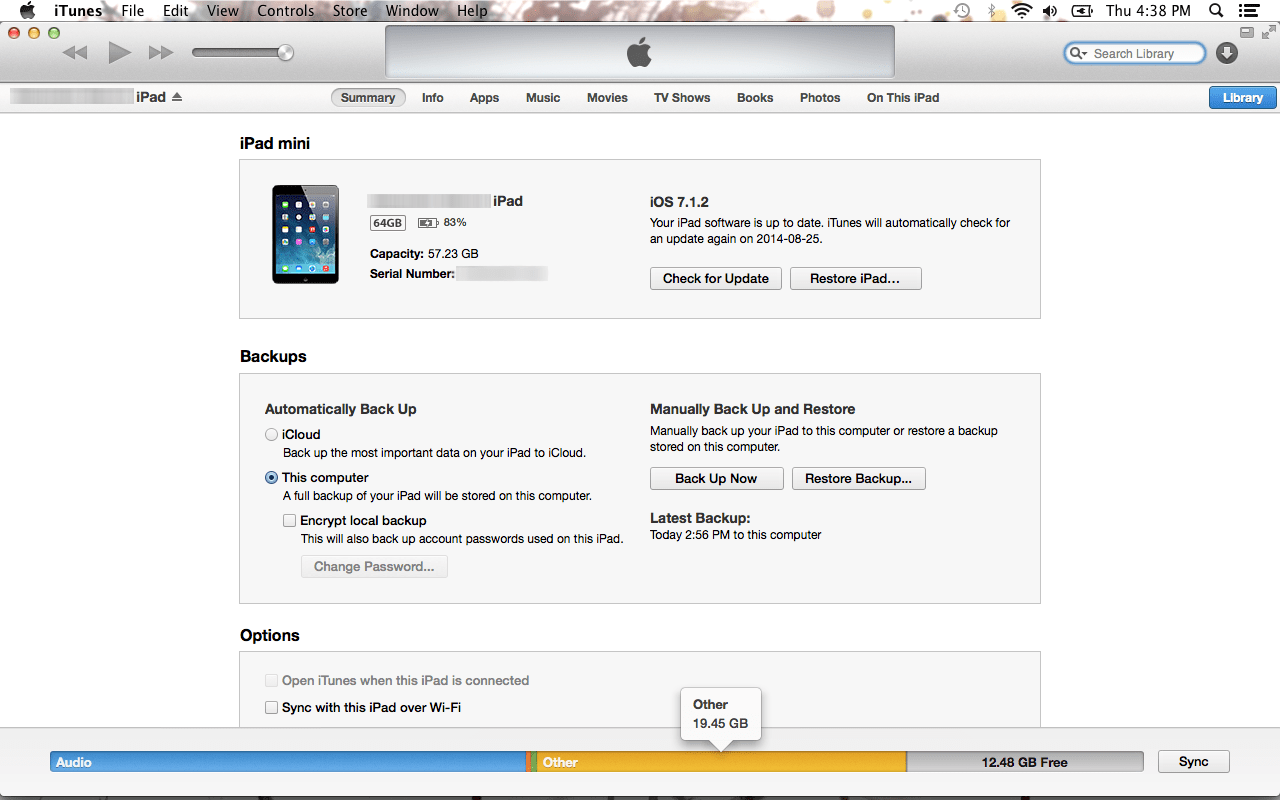Click Back Up Now
Viewport: 1280px width, 800px height.
[716, 478]
